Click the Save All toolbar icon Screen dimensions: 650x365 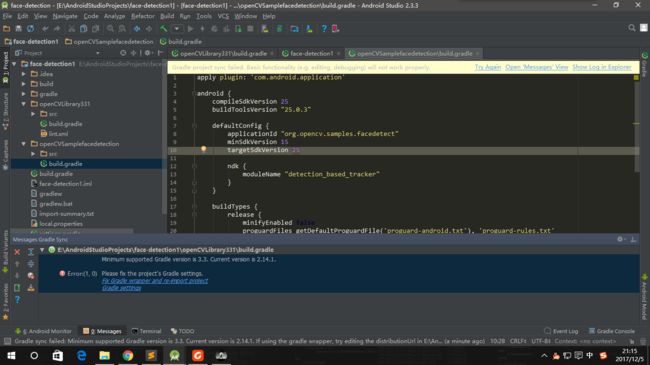(x=18, y=29)
